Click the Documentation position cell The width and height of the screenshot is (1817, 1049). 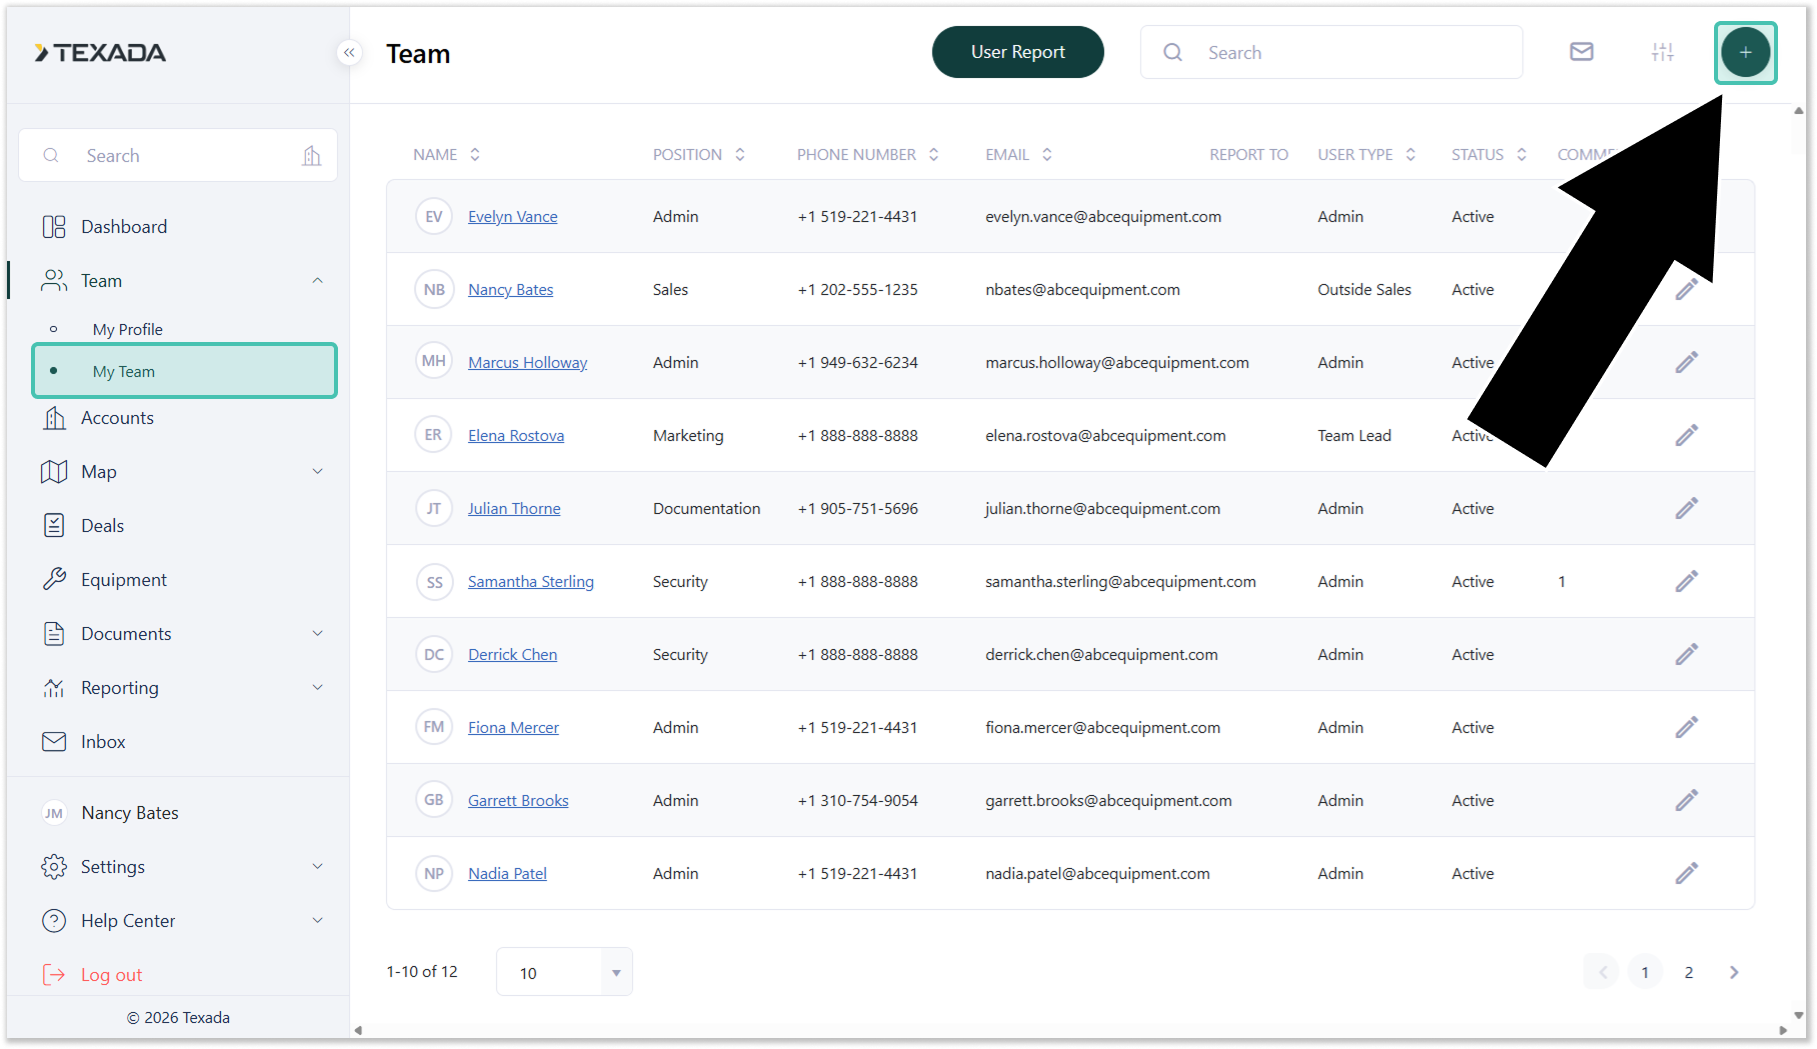click(706, 508)
